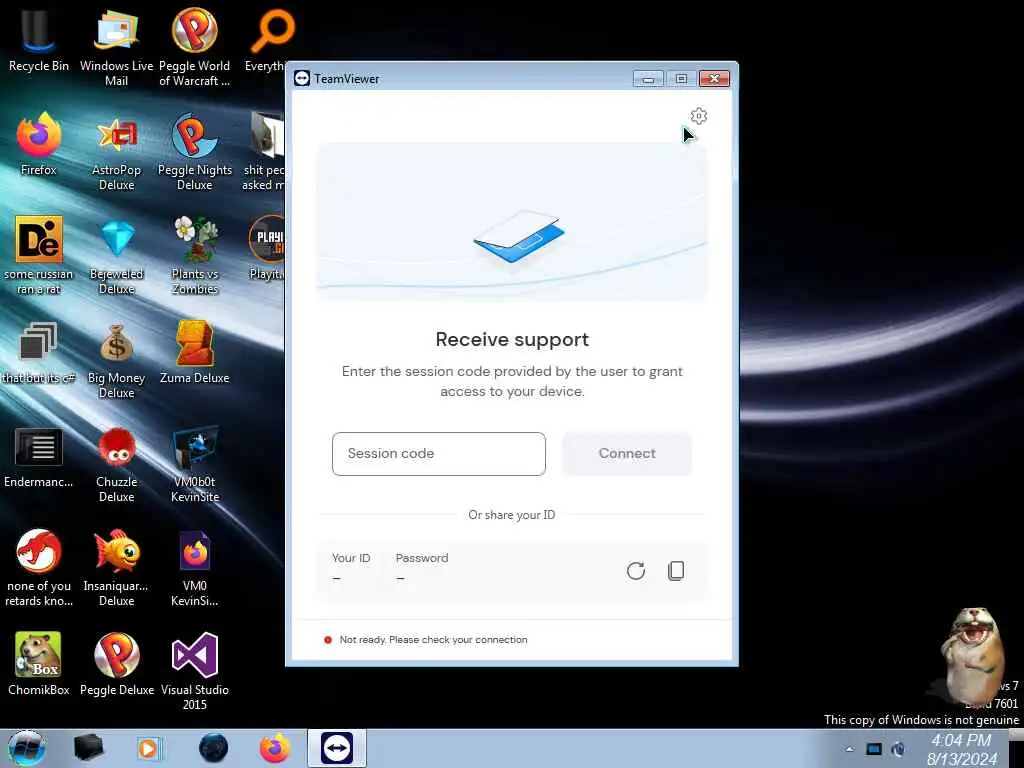The width and height of the screenshot is (1024, 768).
Task: Close the TeamViewer window
Action: 714,79
